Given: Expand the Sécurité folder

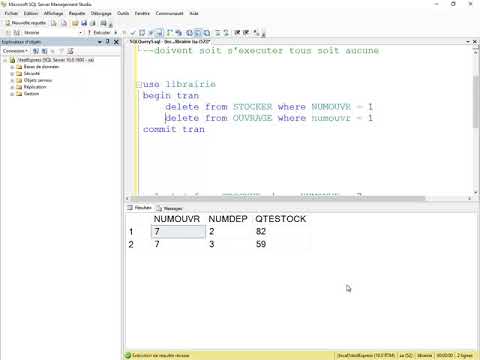Looking at the screenshot, I should pyautogui.click(x=12, y=74).
